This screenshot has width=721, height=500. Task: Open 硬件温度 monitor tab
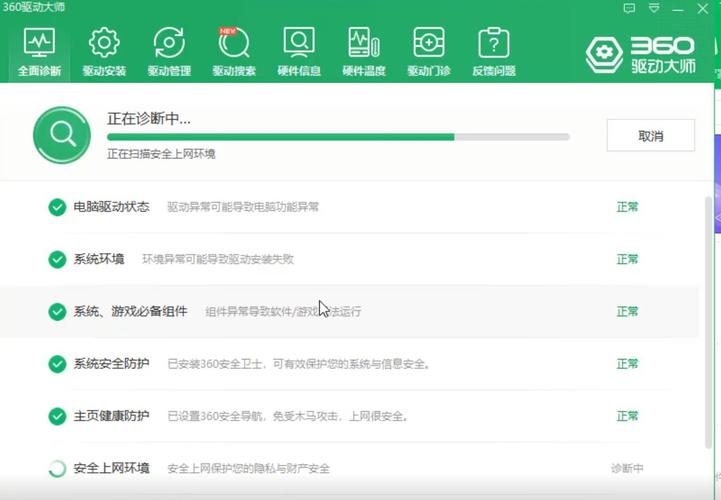tap(364, 52)
